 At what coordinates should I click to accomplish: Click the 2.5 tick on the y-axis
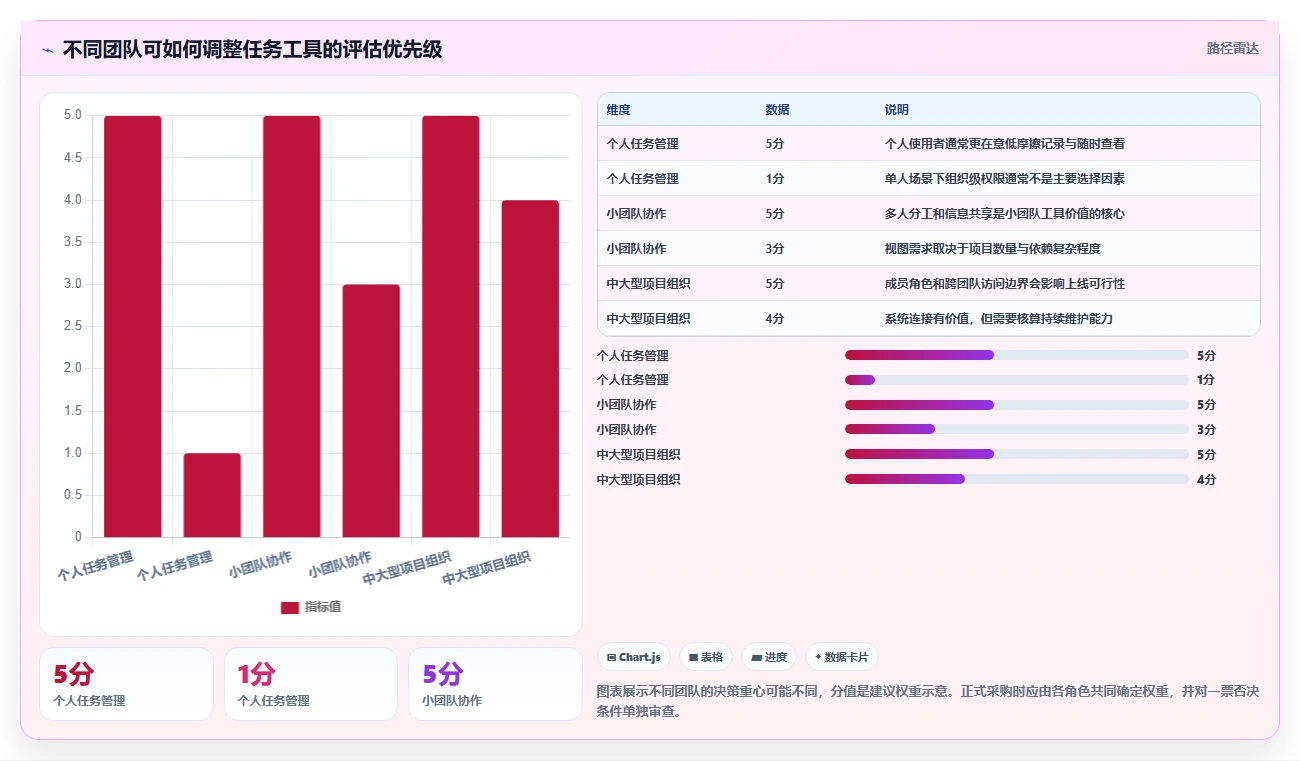pos(73,327)
